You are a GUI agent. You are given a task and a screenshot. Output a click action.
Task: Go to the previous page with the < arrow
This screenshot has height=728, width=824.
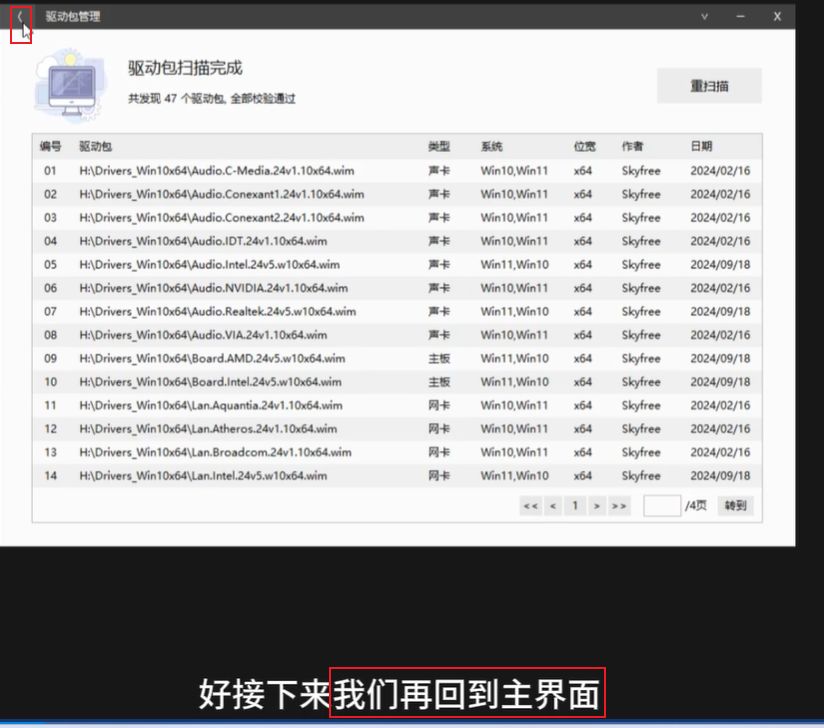pos(552,506)
